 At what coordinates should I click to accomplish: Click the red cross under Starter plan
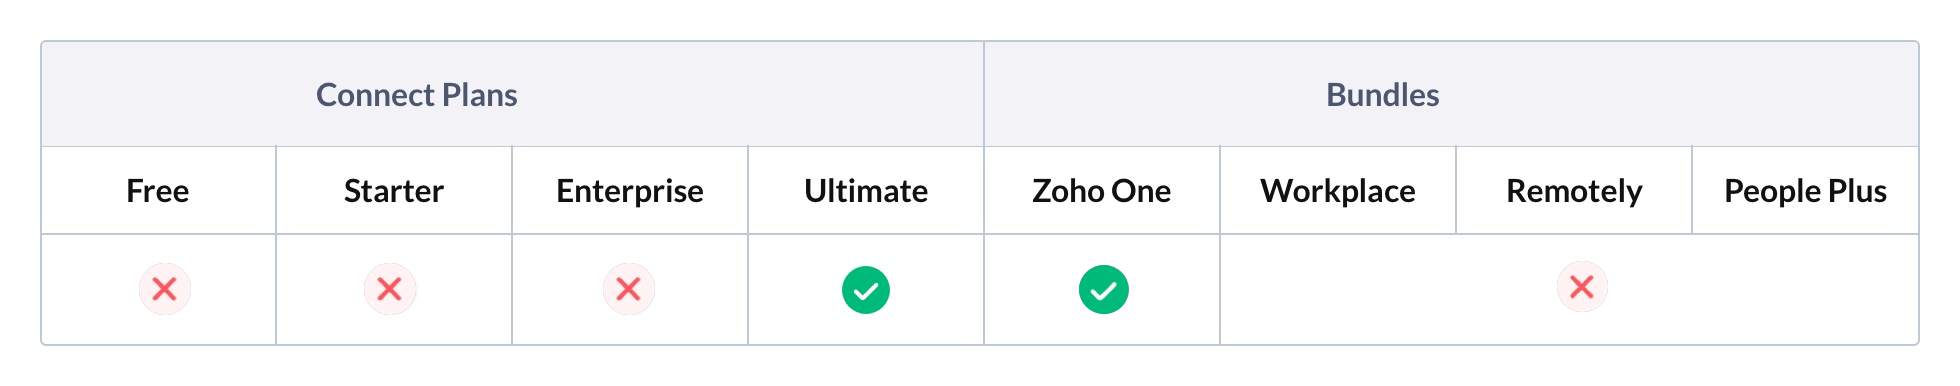tap(390, 290)
